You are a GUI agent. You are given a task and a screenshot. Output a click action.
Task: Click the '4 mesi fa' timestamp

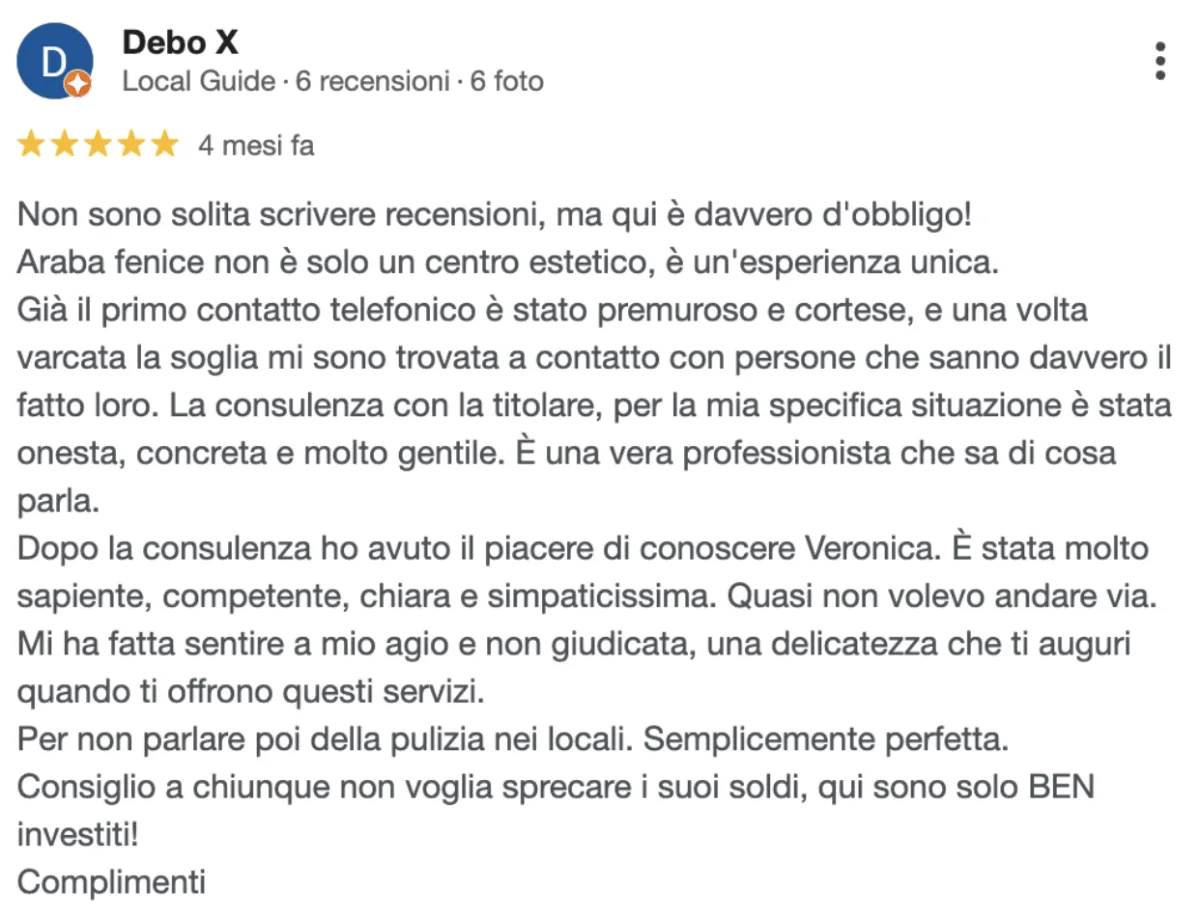pos(256,146)
